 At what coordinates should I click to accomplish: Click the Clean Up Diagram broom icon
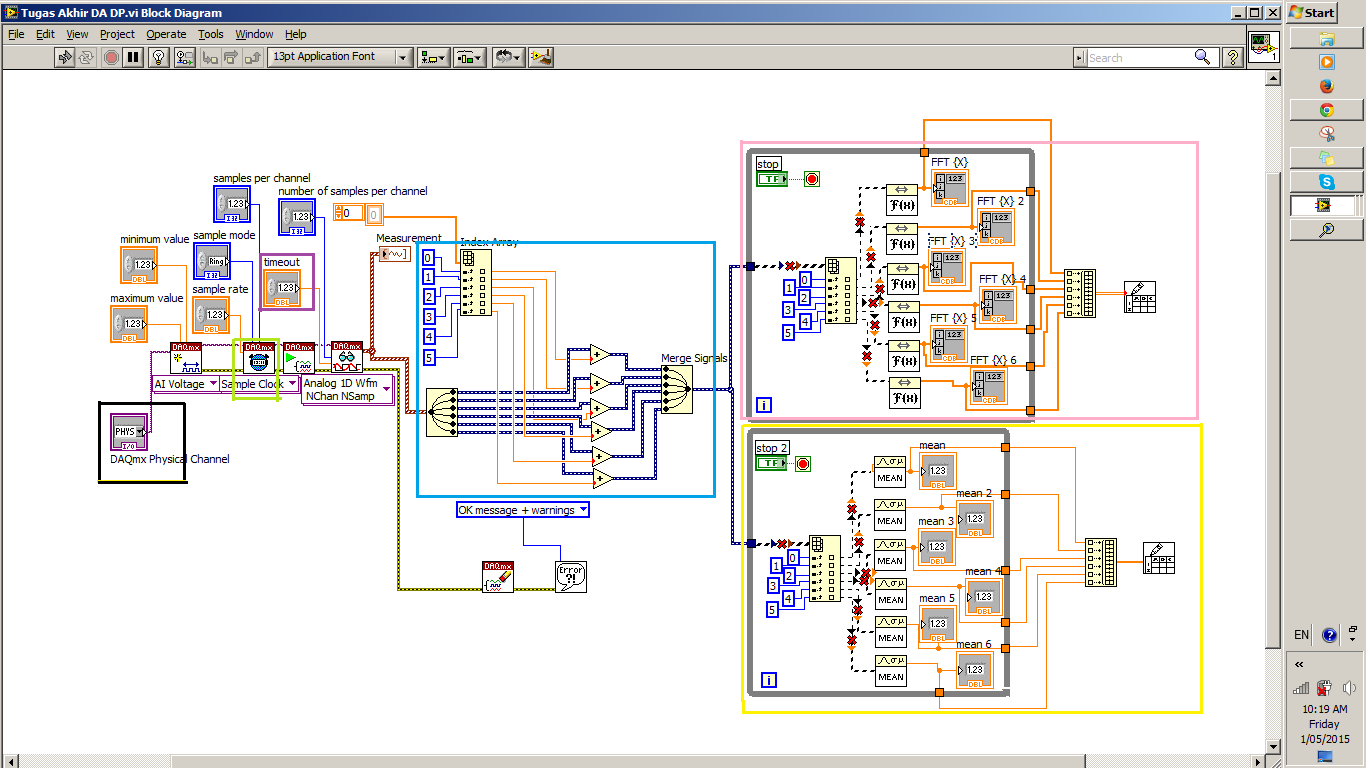click(541, 57)
